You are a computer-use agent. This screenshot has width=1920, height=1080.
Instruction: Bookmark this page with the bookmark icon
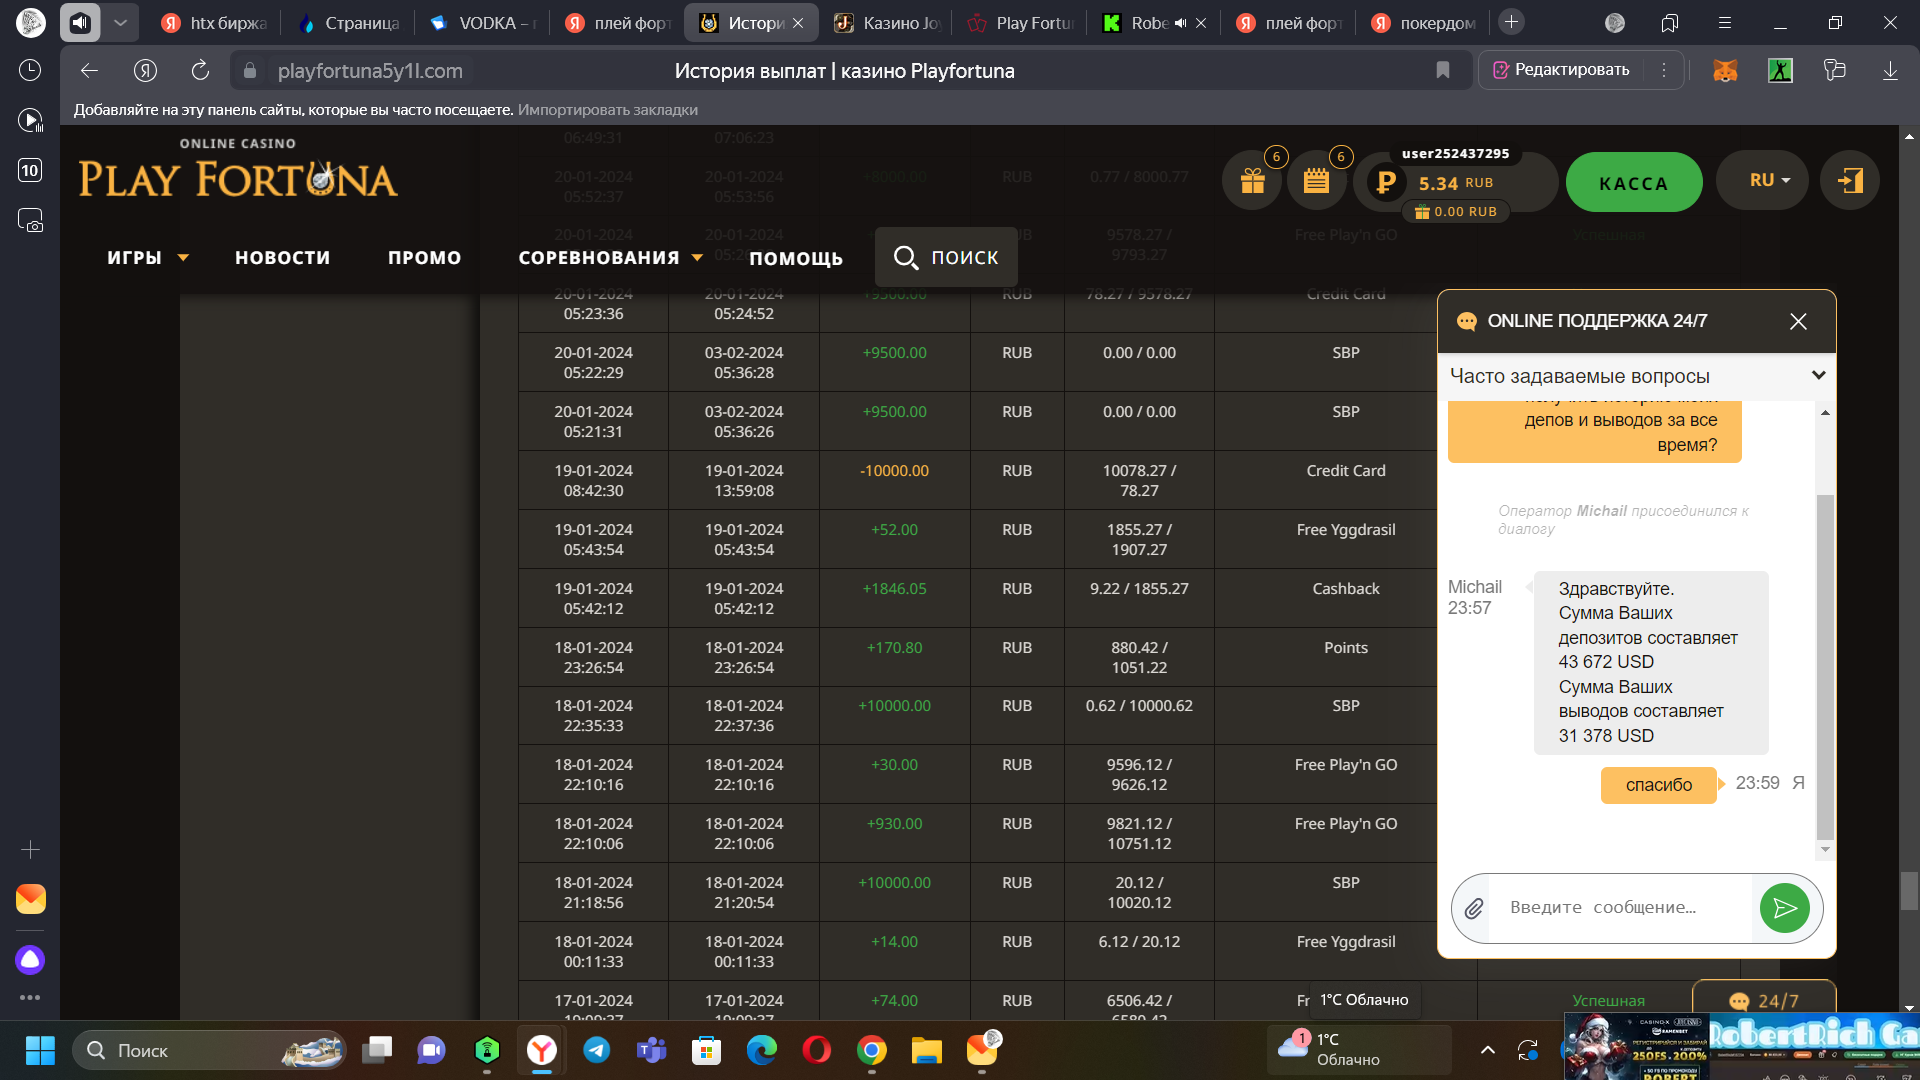click(1442, 70)
